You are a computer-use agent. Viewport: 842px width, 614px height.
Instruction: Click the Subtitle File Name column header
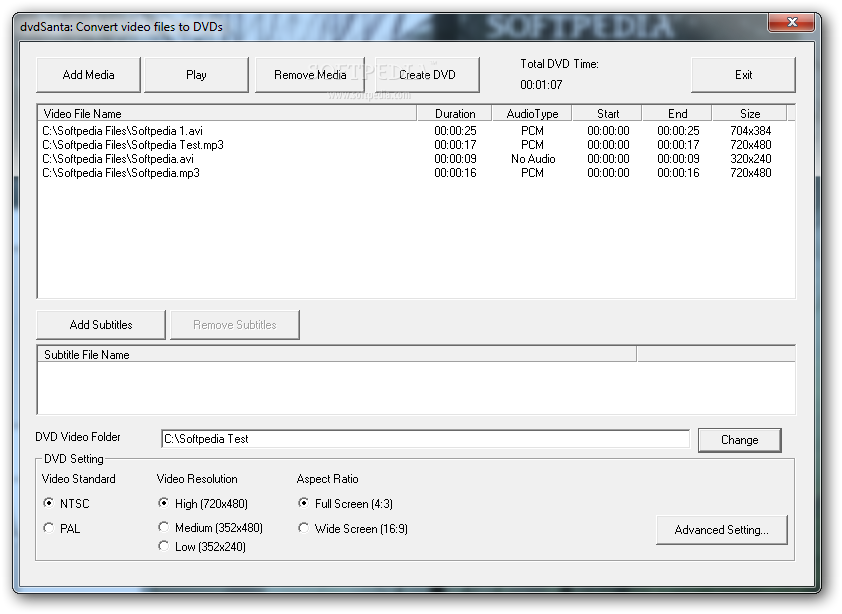337,355
